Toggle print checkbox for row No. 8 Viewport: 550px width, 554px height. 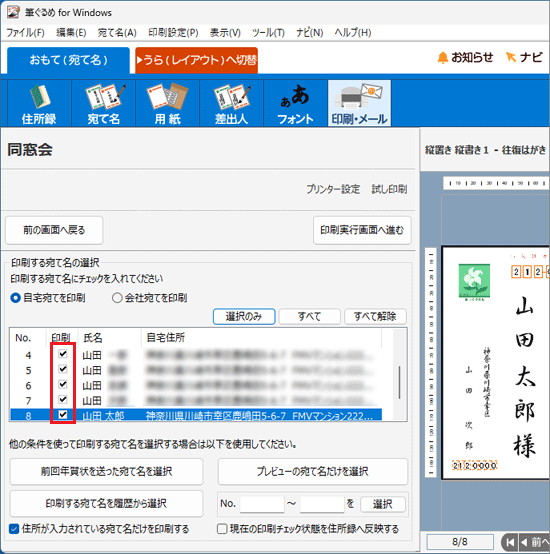(63, 414)
